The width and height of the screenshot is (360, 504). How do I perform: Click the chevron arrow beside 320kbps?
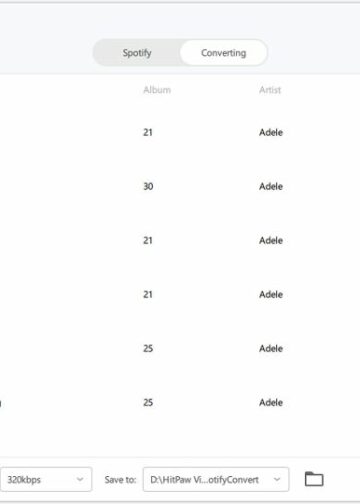(80, 479)
